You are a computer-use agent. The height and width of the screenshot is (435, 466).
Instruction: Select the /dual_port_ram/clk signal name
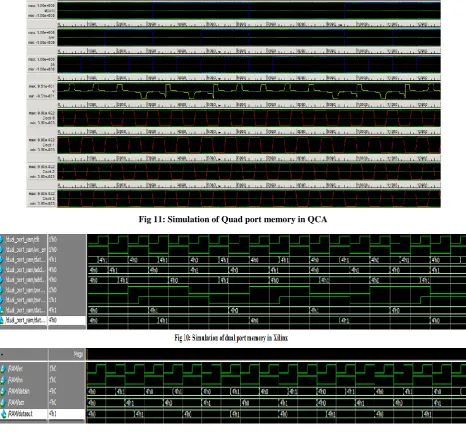click(x=23, y=239)
